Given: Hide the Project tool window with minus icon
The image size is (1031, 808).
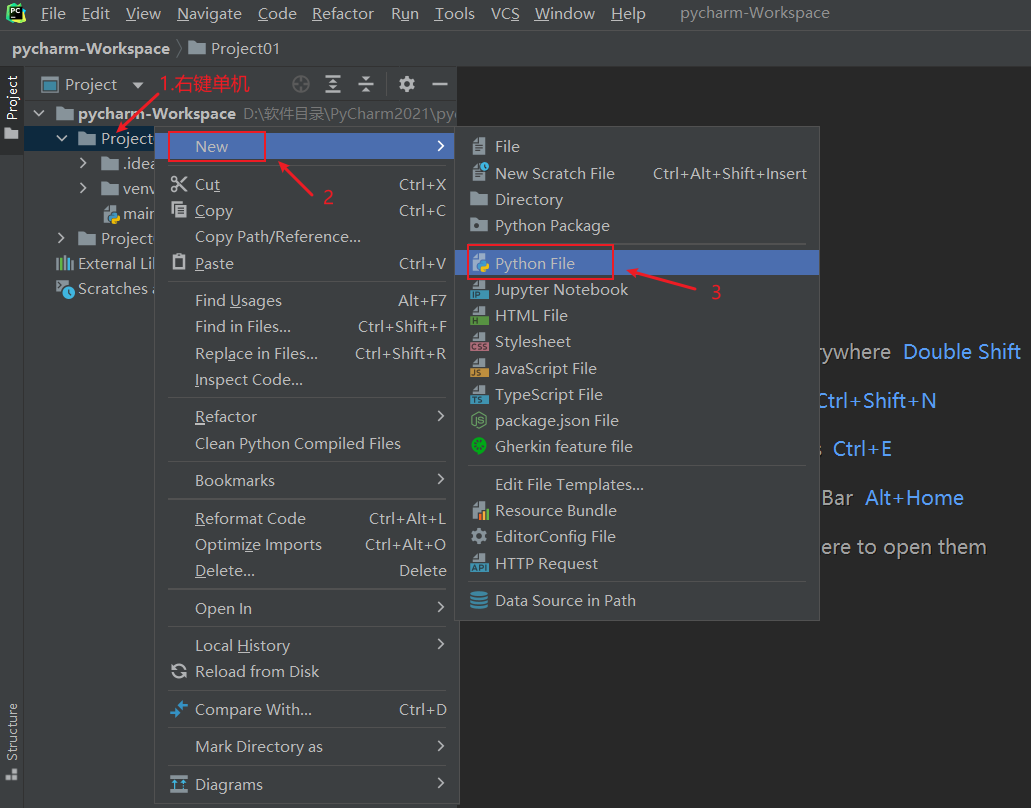Looking at the screenshot, I should 440,84.
